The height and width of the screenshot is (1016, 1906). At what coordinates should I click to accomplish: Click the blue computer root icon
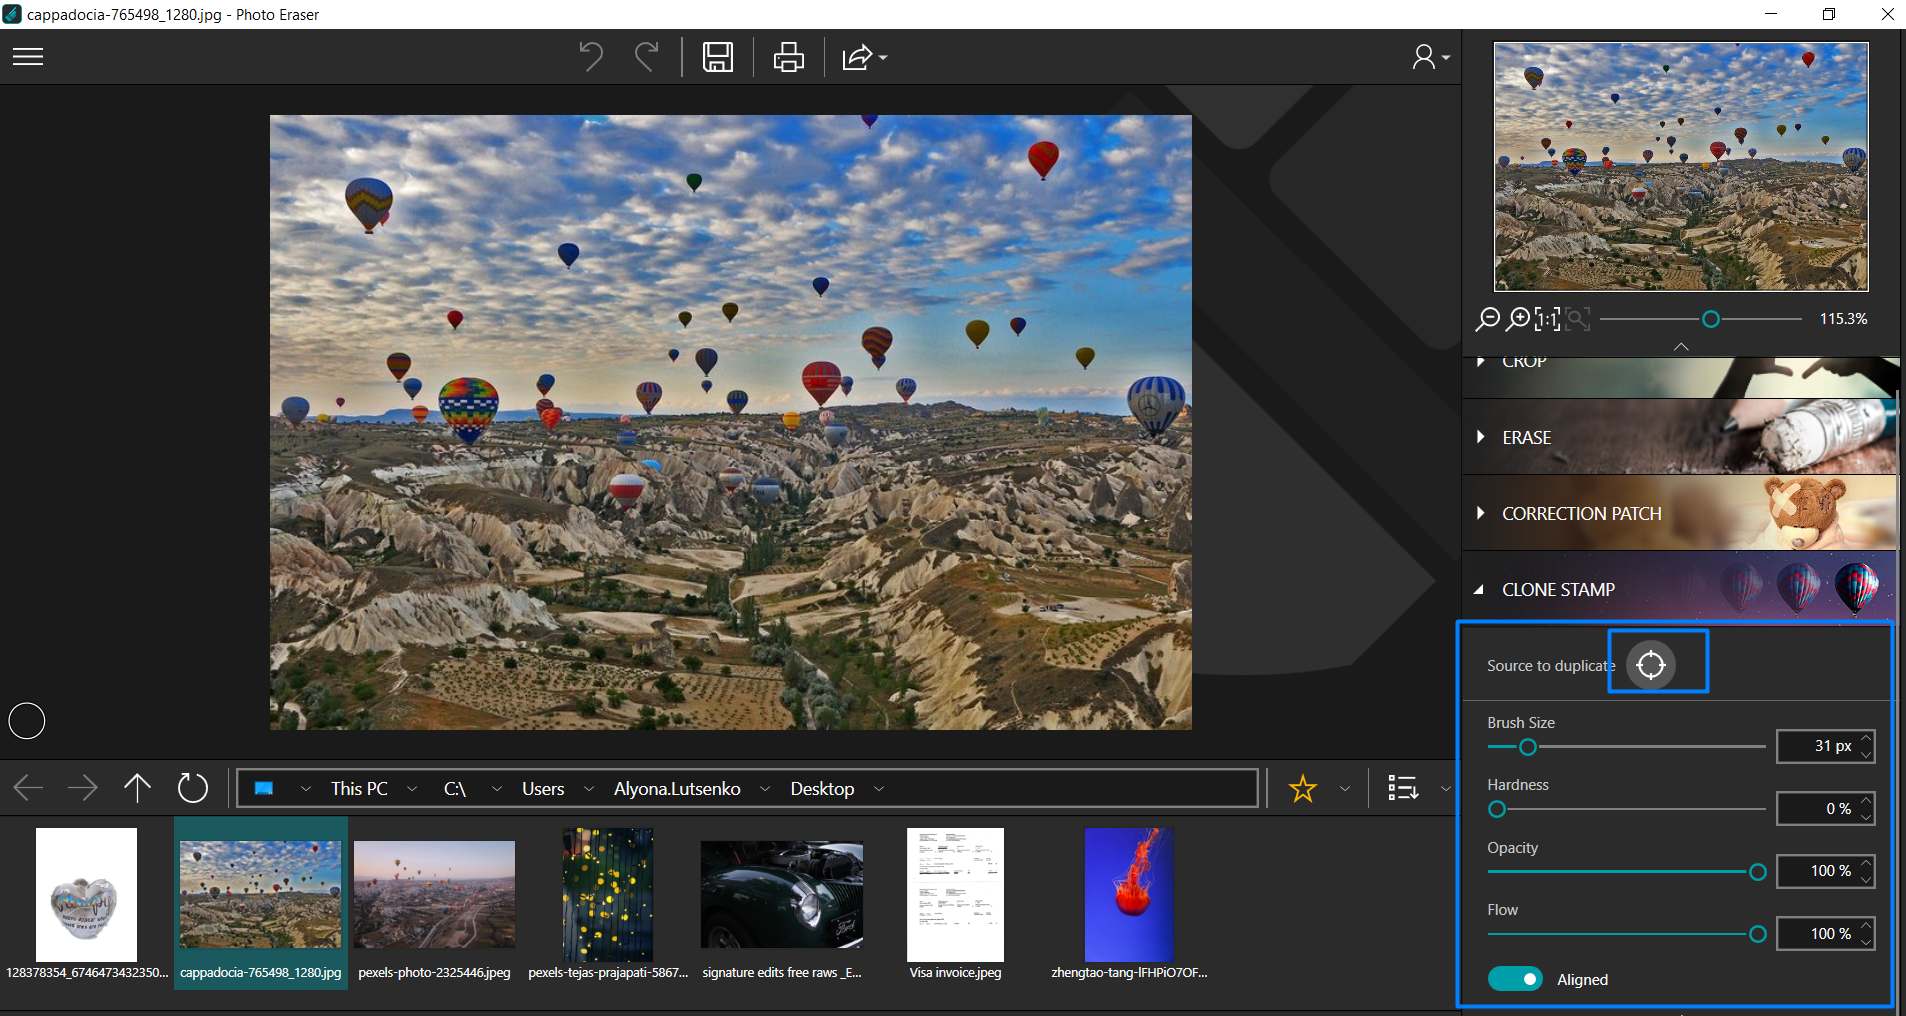(264, 789)
